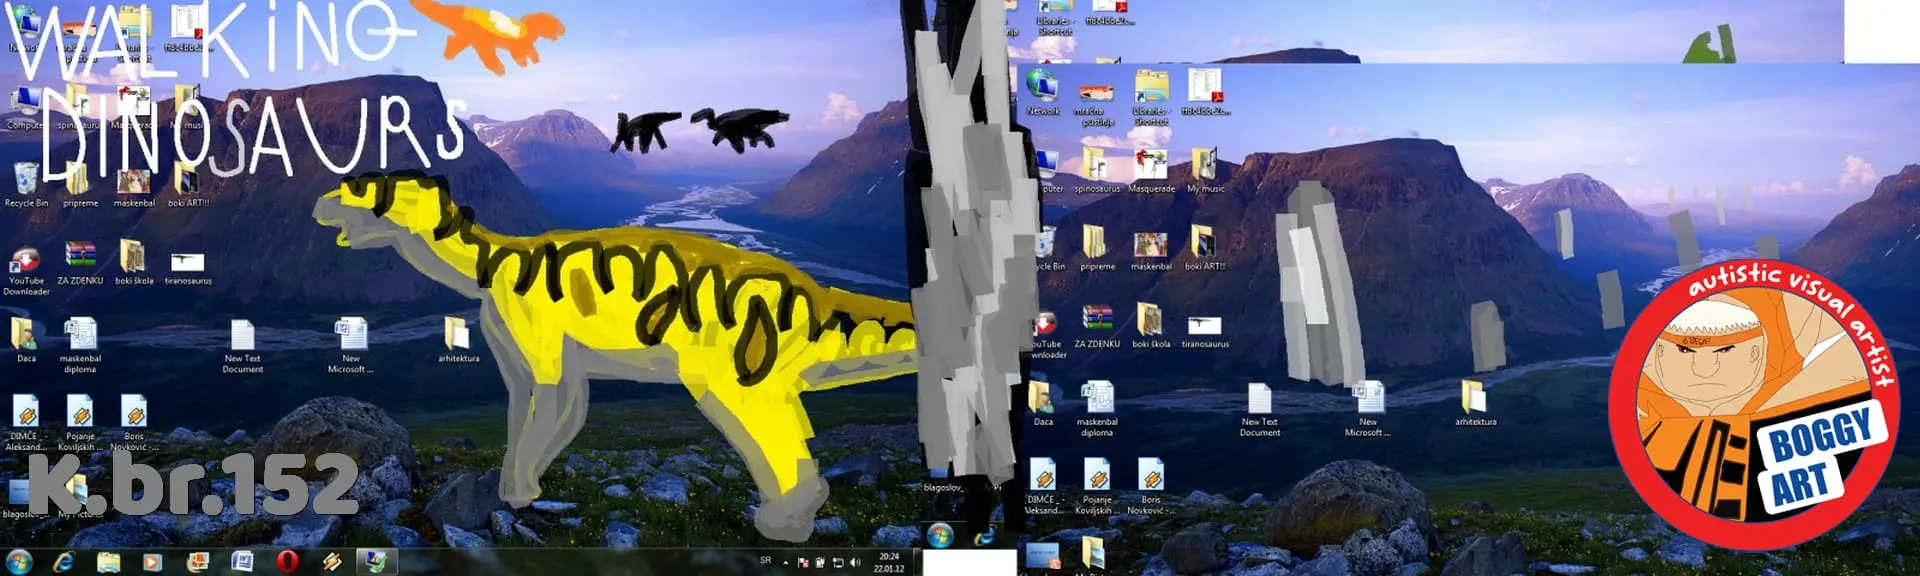Screen dimensions: 1920x576
Task: Select the Masquerade image on the right desktop copy
Action: tap(1151, 171)
